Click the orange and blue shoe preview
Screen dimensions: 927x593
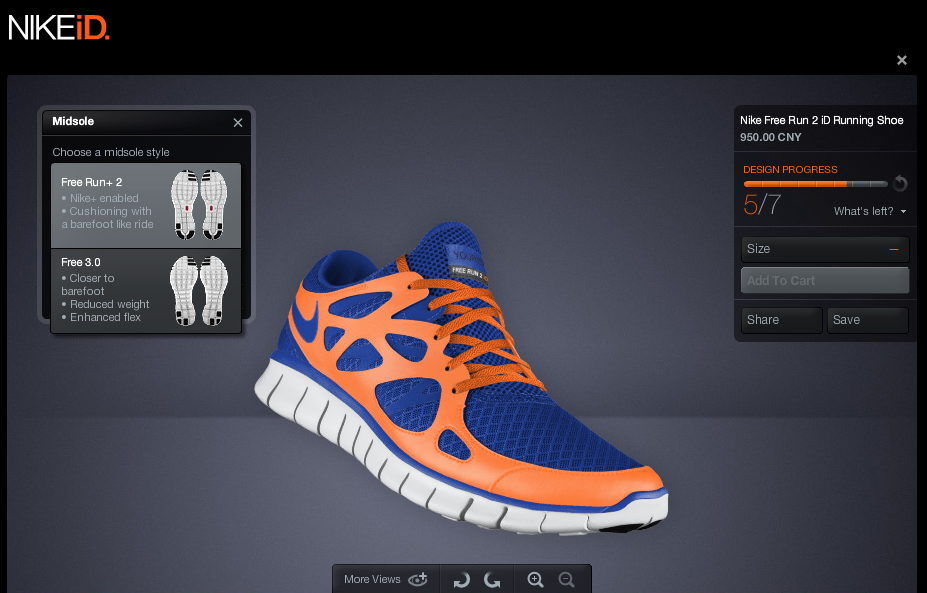point(461,378)
